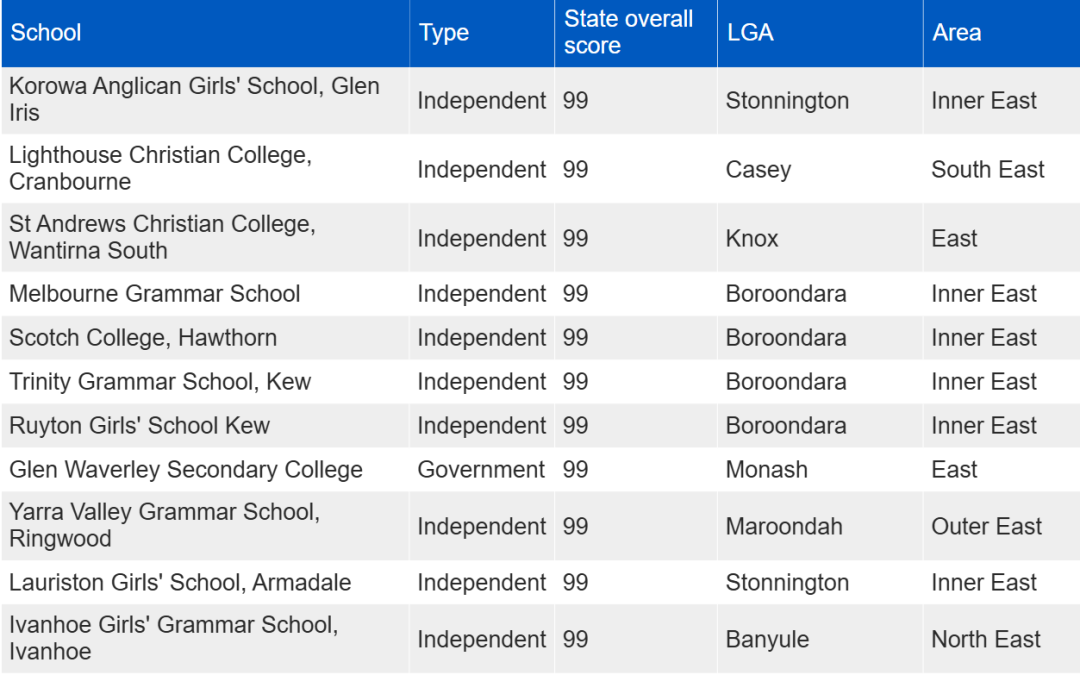
Task: Select the North East area cell
Action: pos(1001,638)
